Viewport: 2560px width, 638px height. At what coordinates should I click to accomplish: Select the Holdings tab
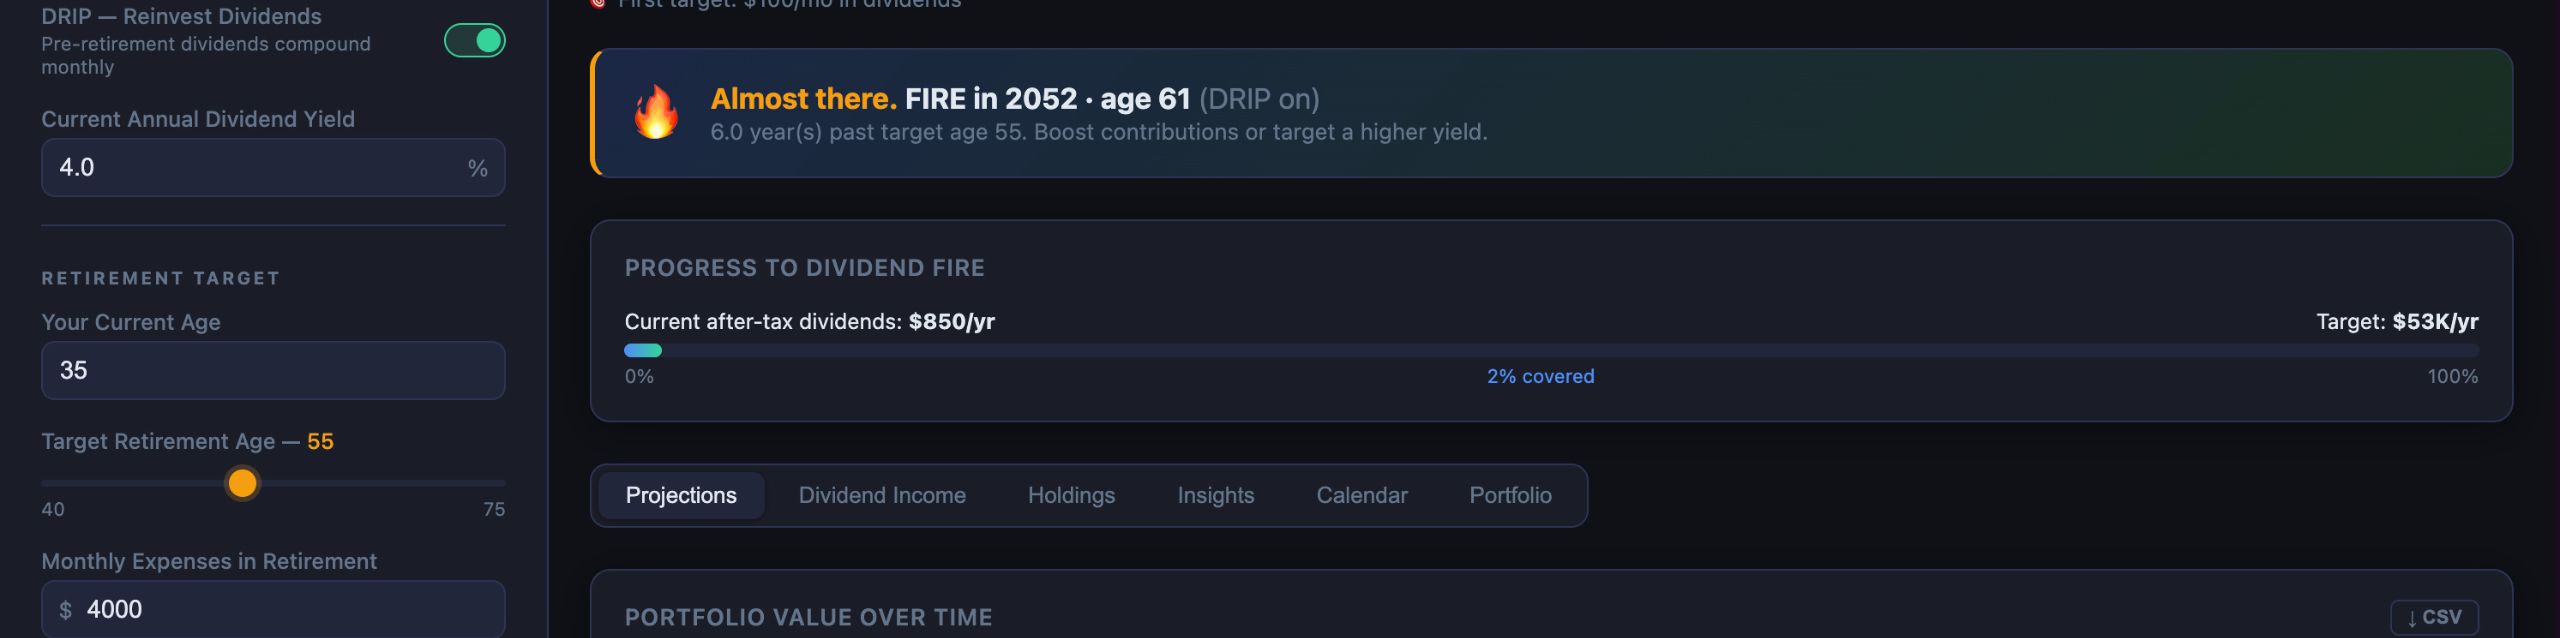click(1071, 495)
